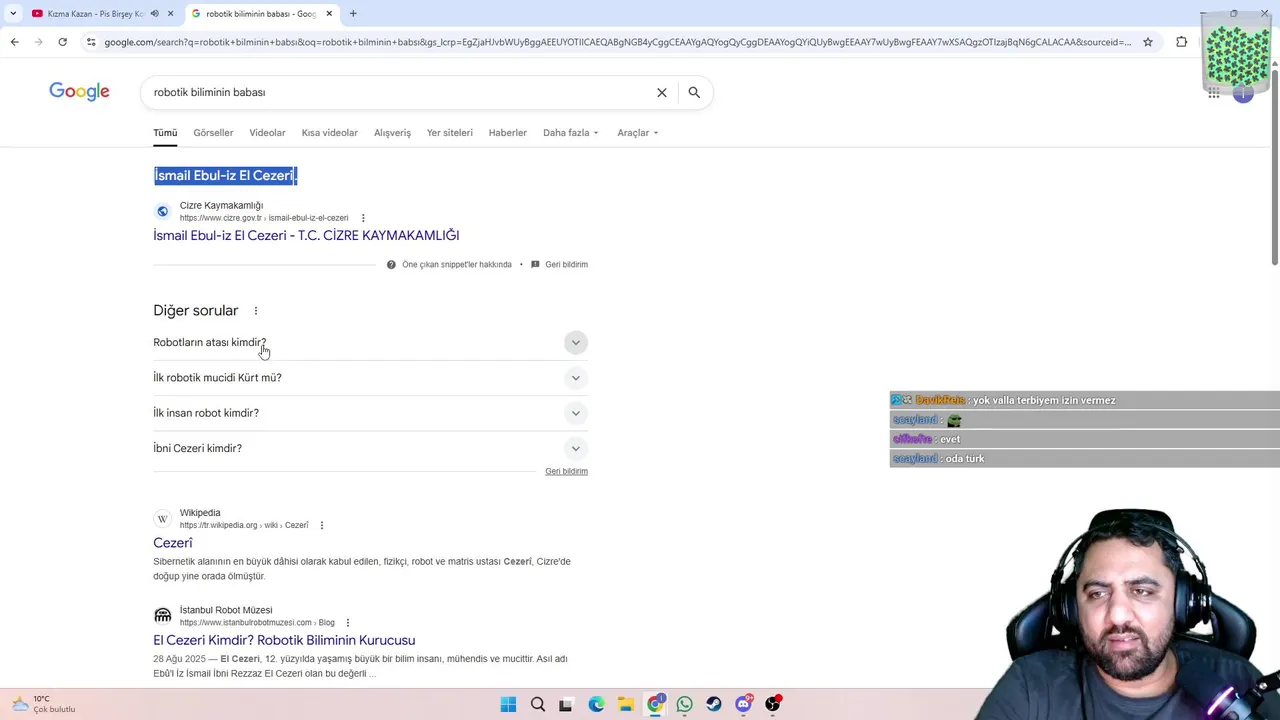The image size is (1280, 720).
Task: Expand 'Robotların atası kimdir?' question
Action: tap(370, 342)
